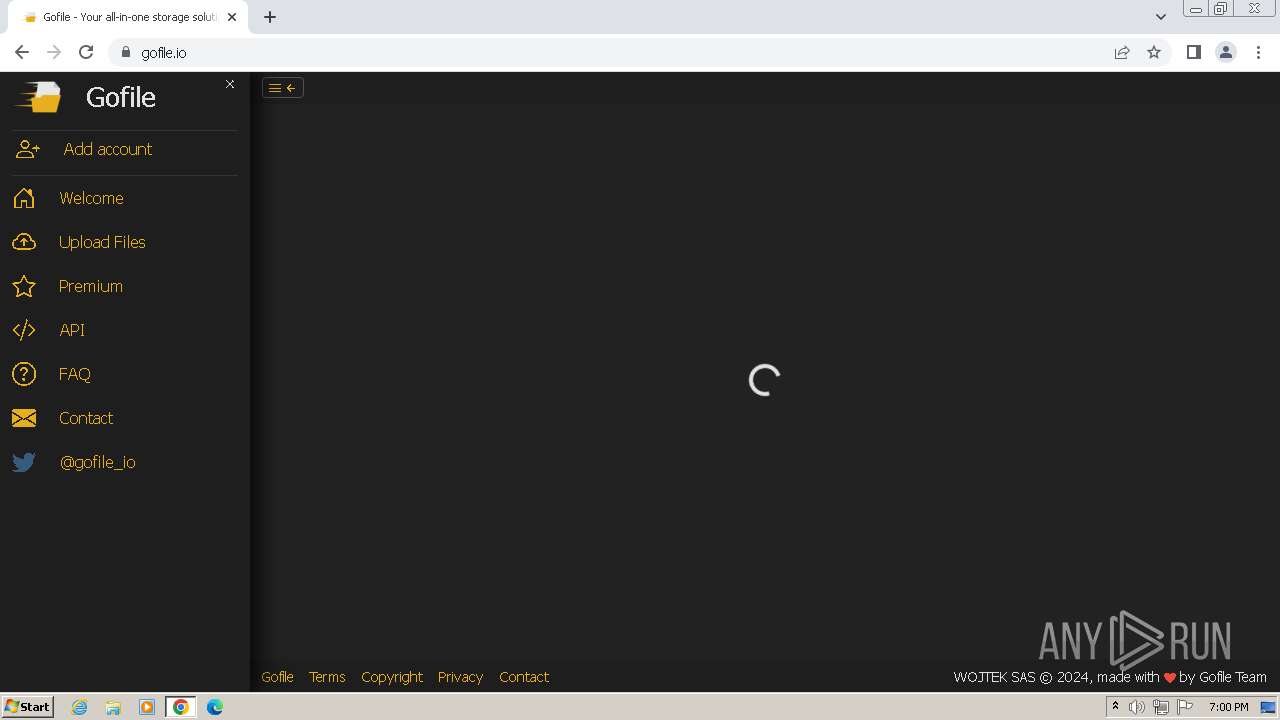Click the Twitter bird icon
1280x720 pixels.
pos(24,462)
